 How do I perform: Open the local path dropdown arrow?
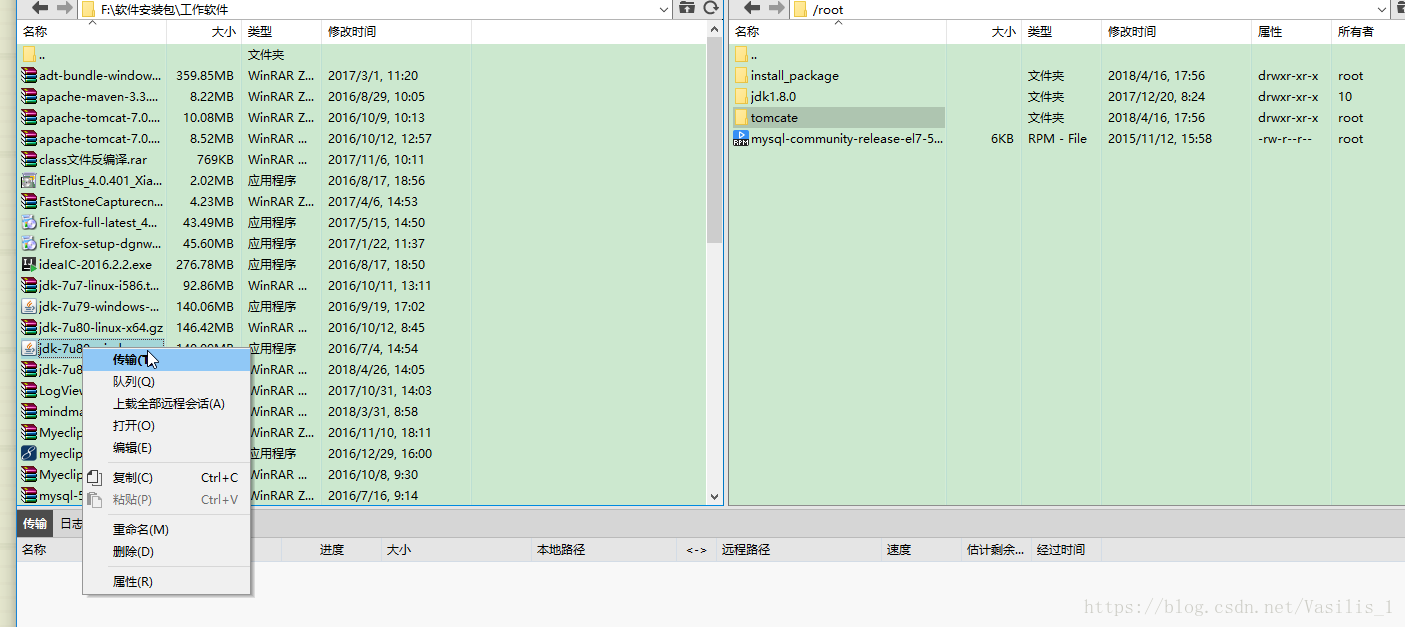(665, 9)
